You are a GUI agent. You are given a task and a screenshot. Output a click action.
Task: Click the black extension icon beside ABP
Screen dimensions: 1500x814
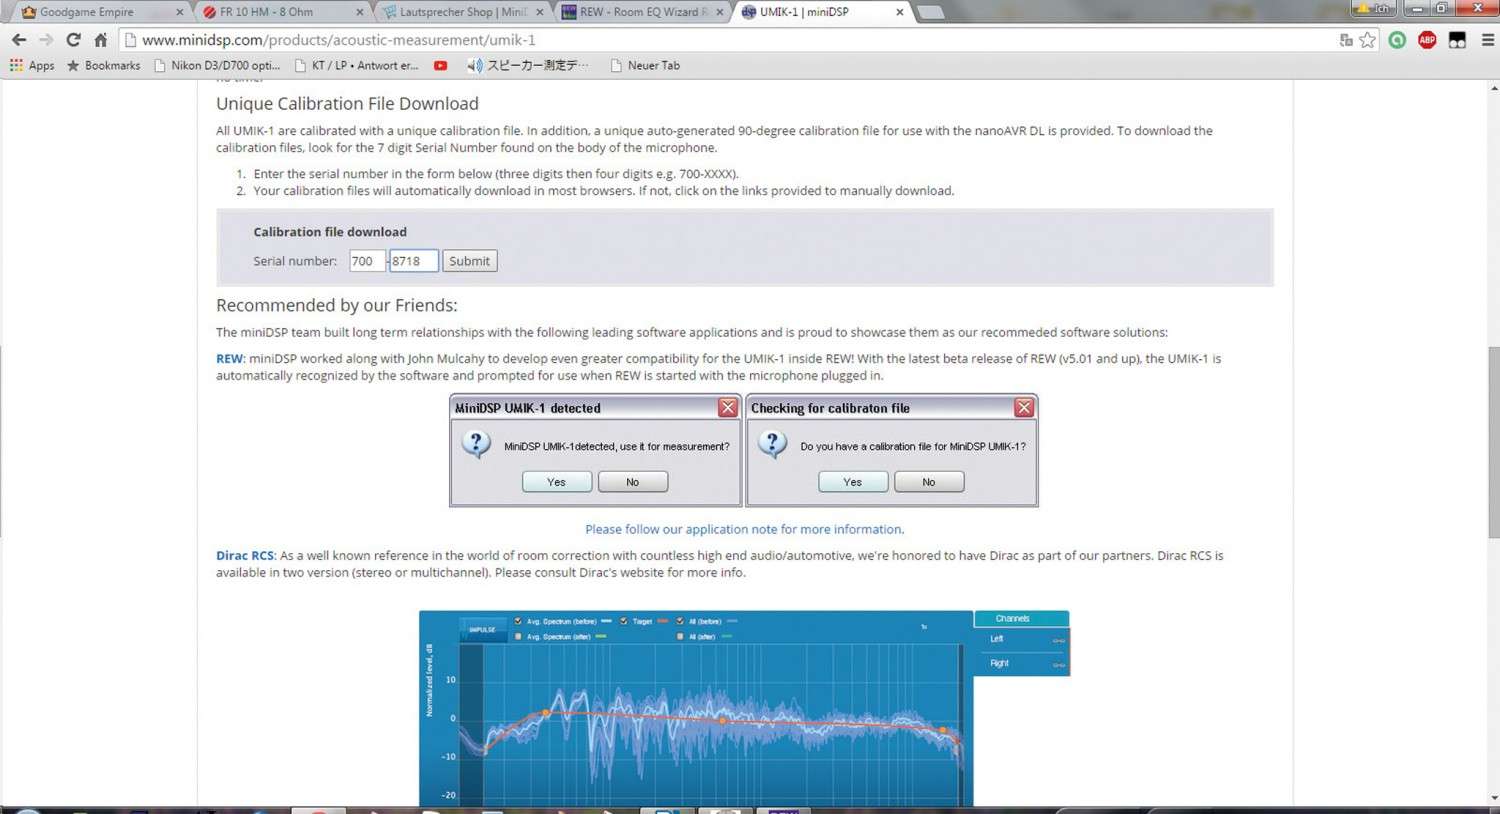(x=1457, y=40)
